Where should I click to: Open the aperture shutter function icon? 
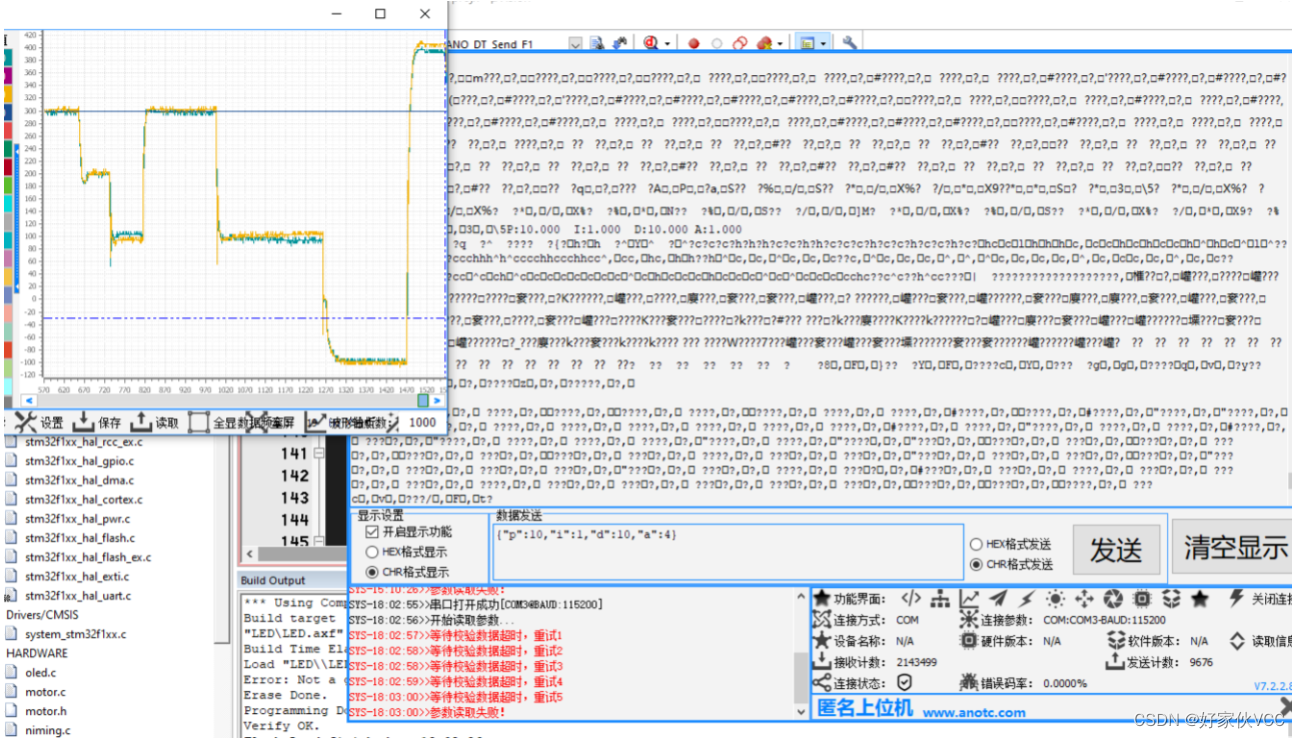[x=1113, y=598]
